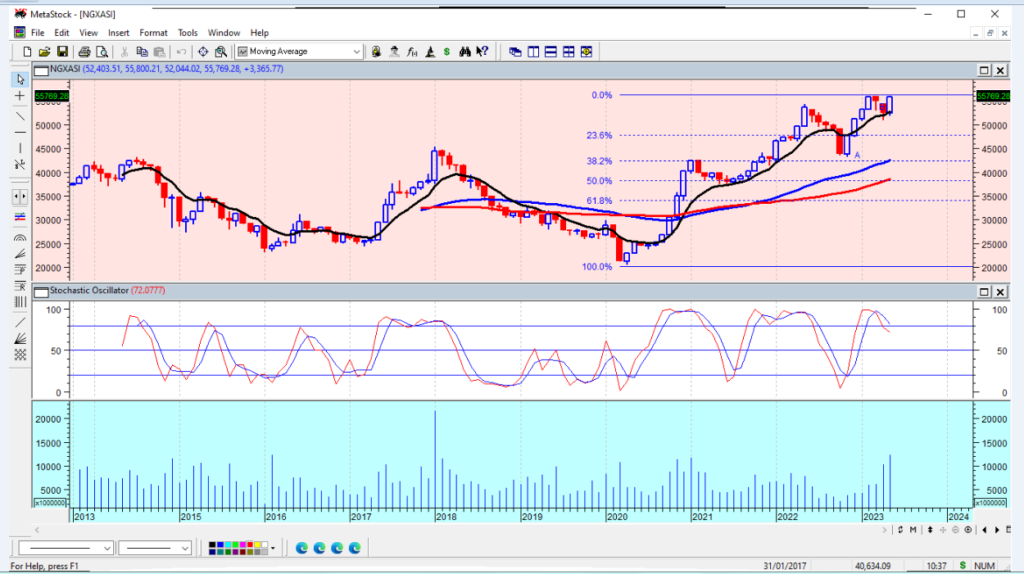
Task: Open the Format menu
Action: [x=153, y=33]
